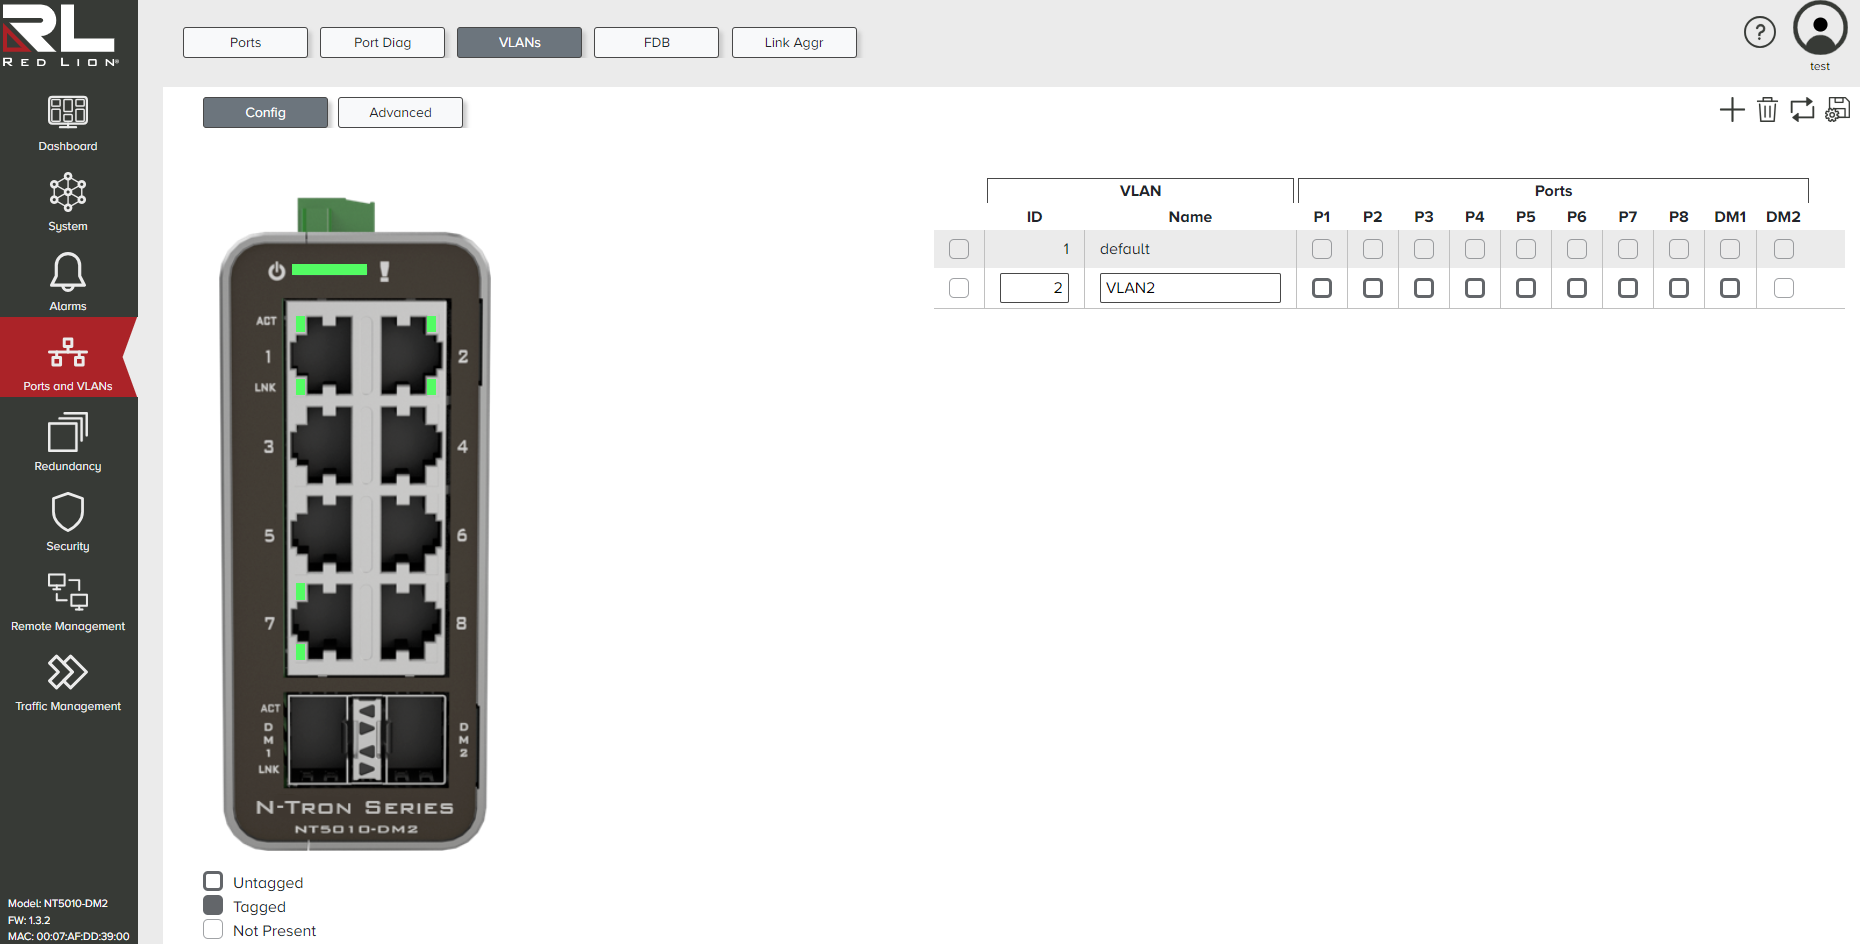This screenshot has height=944, width=1860.
Task: Click port 2 on switch image
Action: click(x=410, y=355)
